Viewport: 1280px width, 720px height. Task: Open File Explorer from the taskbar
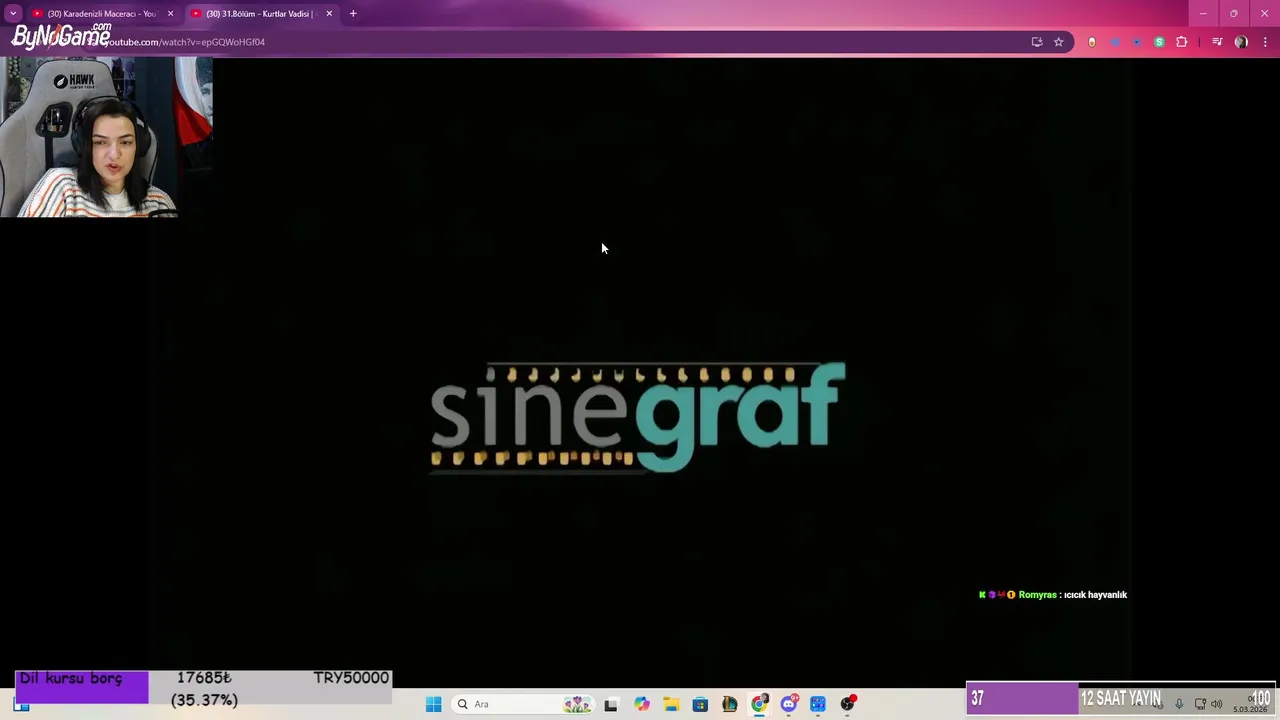point(671,704)
